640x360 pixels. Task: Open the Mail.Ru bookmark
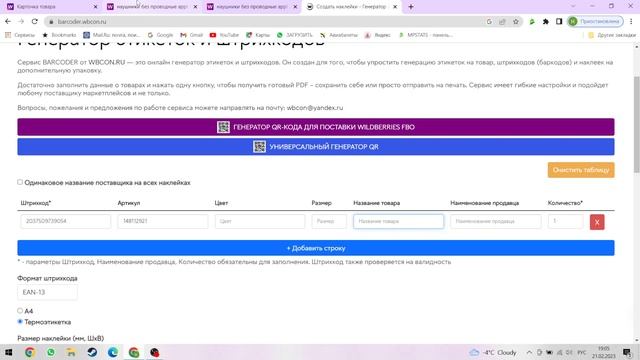[x=112, y=35]
